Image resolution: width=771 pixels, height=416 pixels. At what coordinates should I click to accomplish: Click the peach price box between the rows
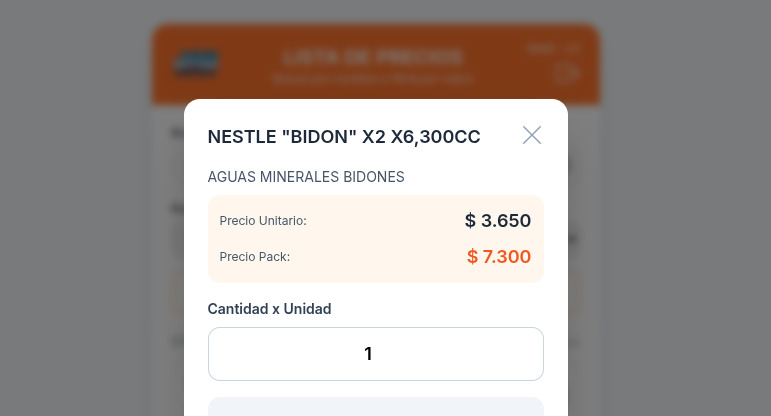coord(376,239)
